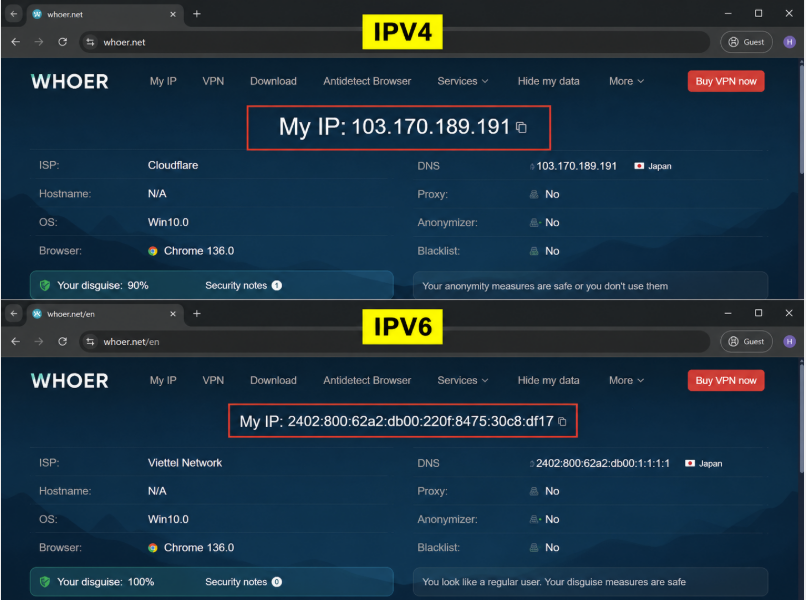Click WHOER logo in top window

[70, 81]
